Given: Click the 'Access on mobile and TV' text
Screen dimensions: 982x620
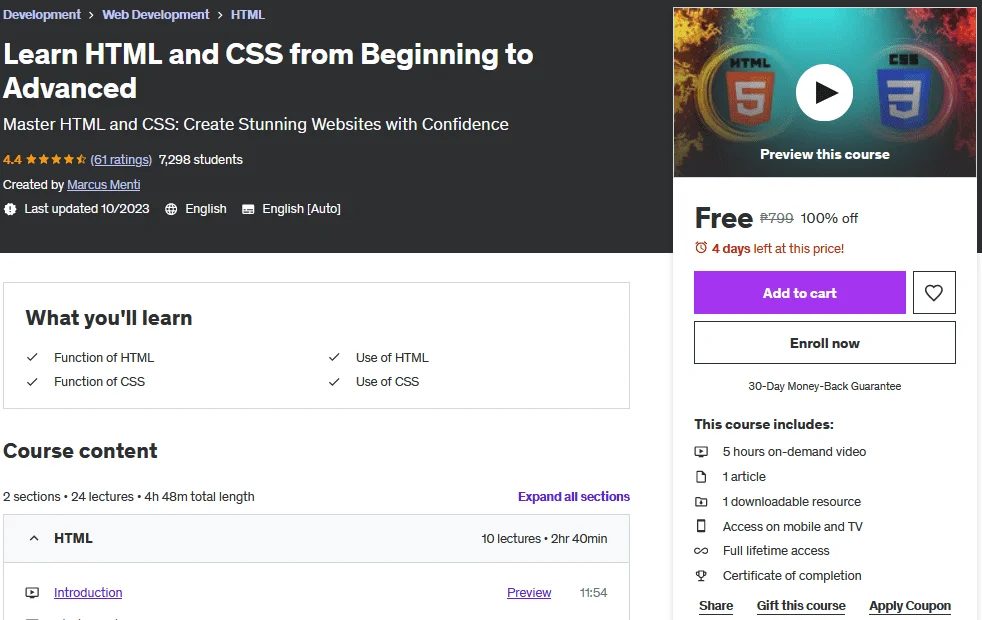Looking at the screenshot, I should 793,527.
